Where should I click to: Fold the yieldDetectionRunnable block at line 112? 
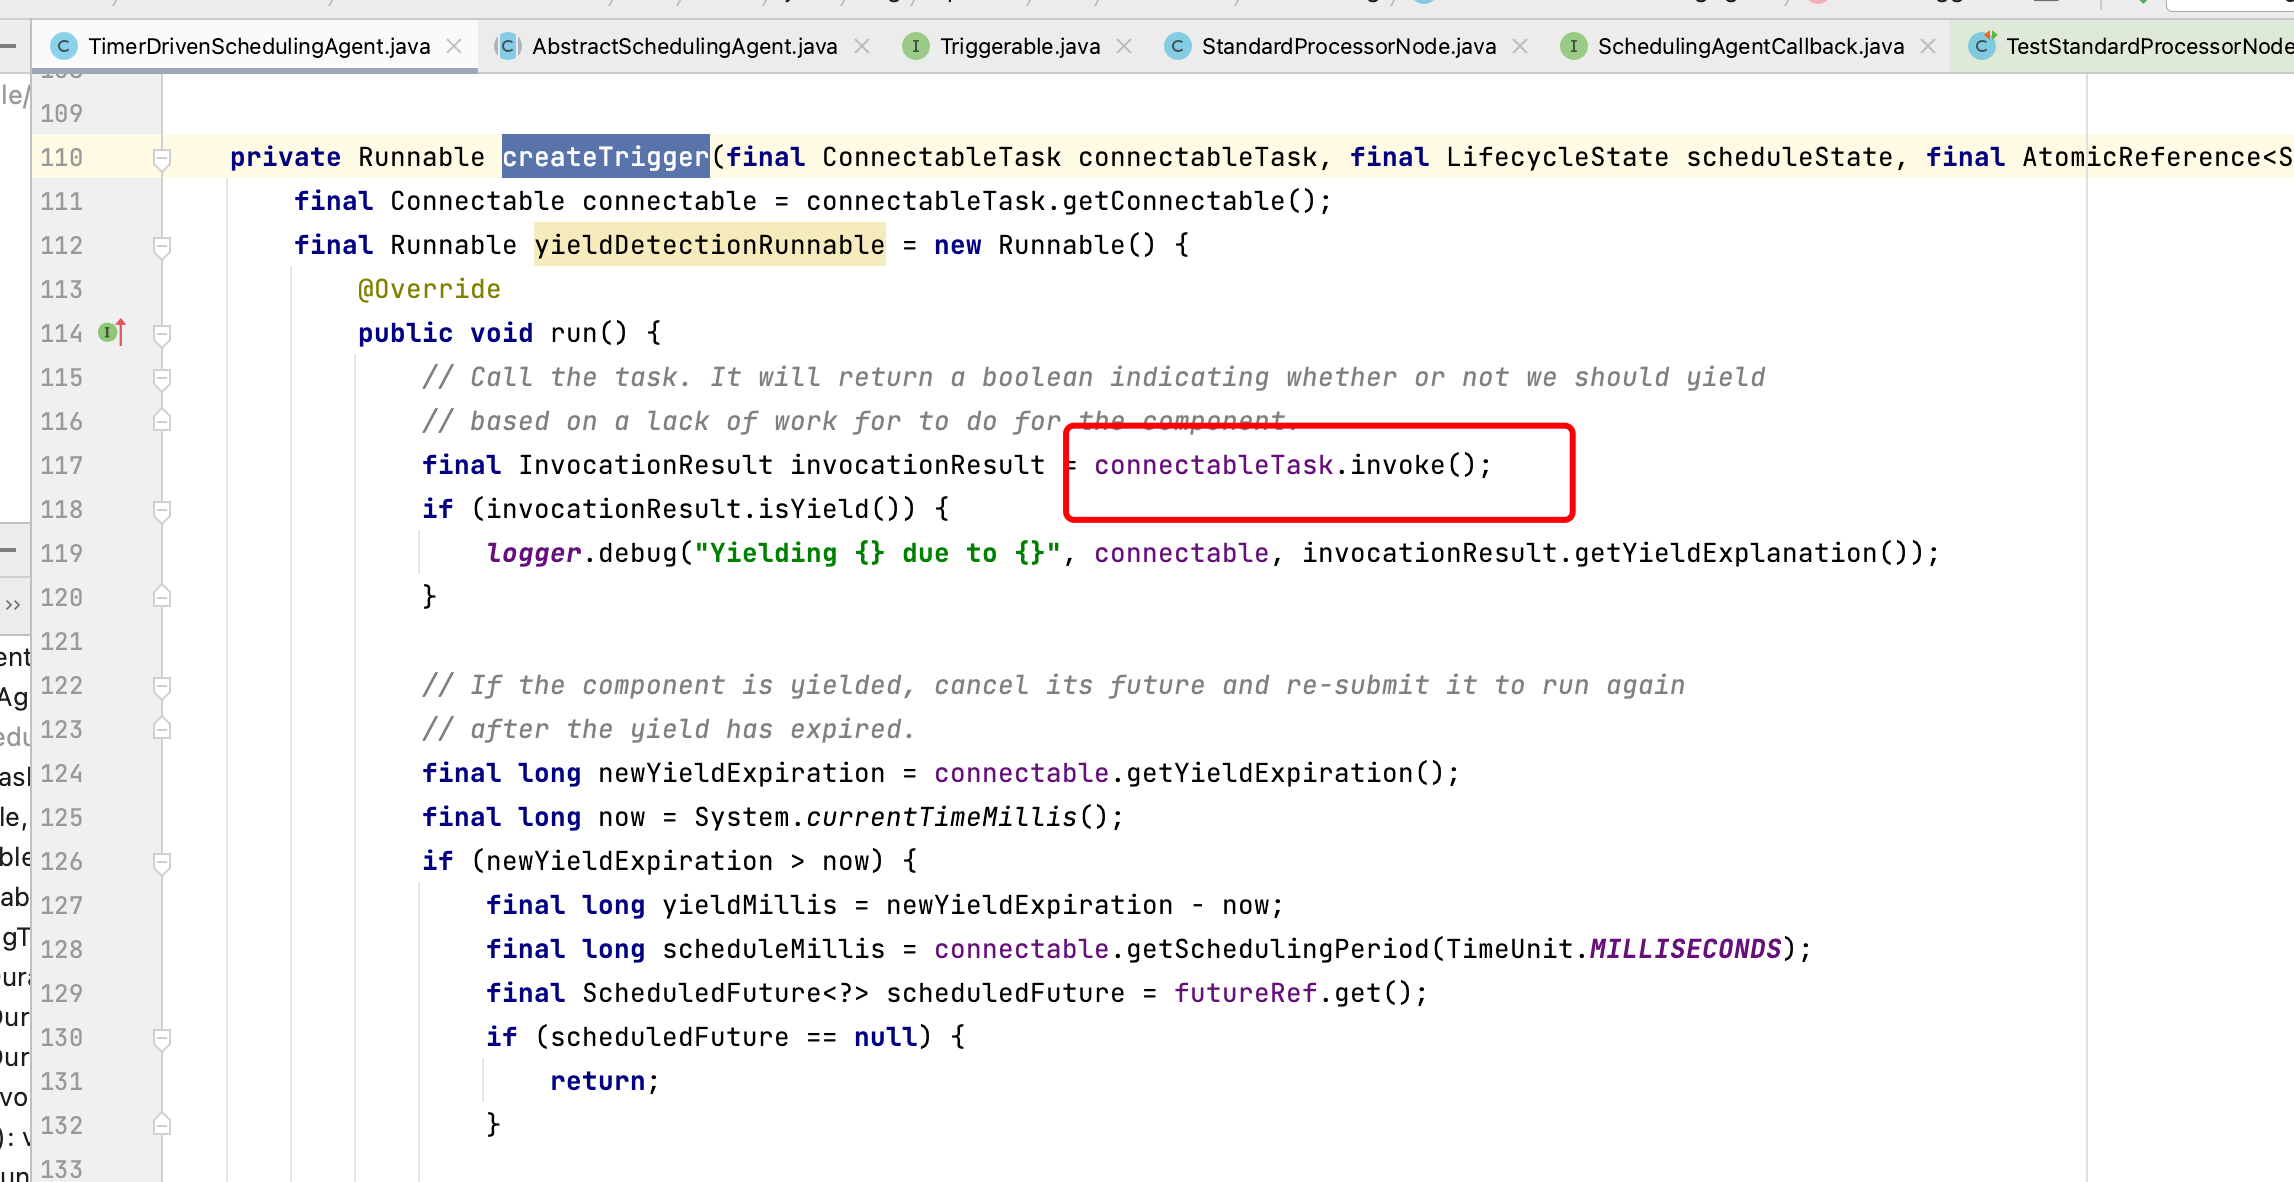161,245
